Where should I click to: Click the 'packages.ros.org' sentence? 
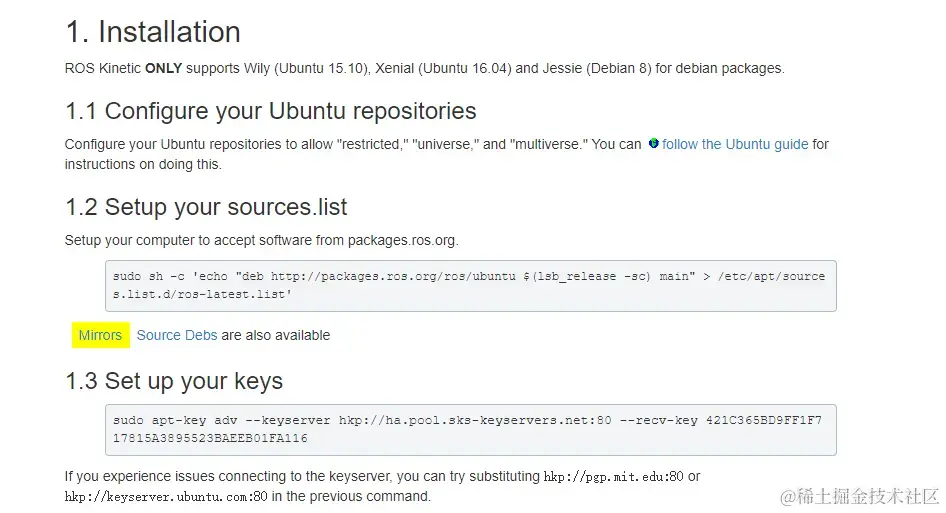pyautogui.click(x=261, y=240)
